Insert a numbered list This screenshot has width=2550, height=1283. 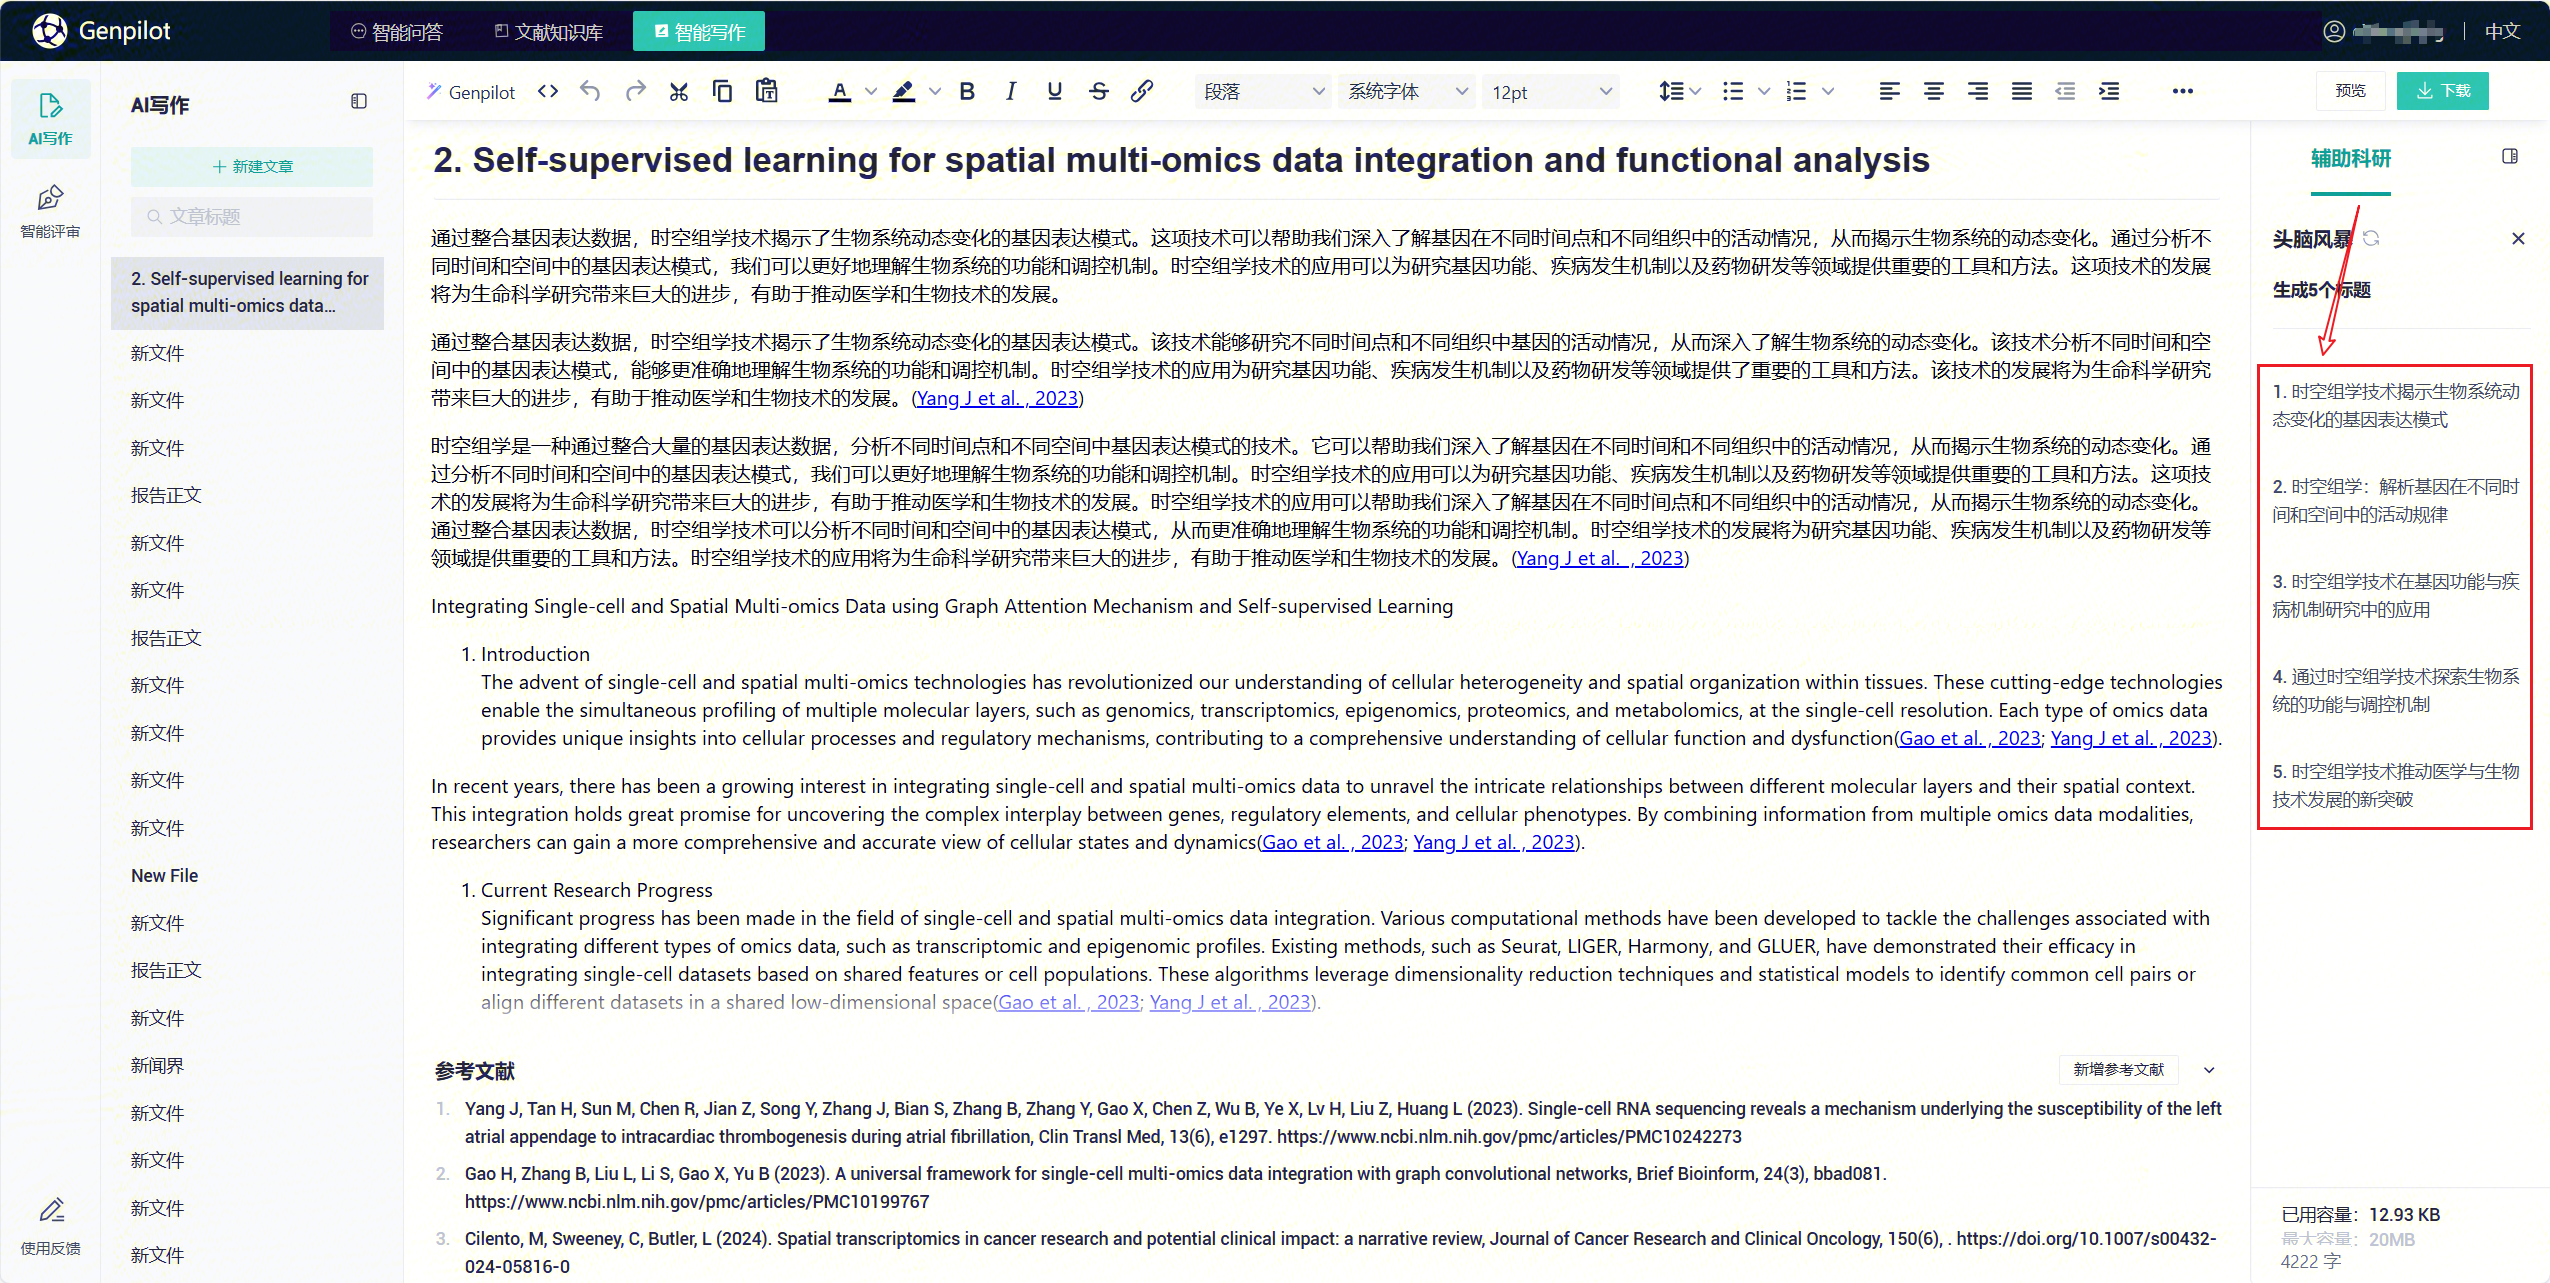point(1797,92)
